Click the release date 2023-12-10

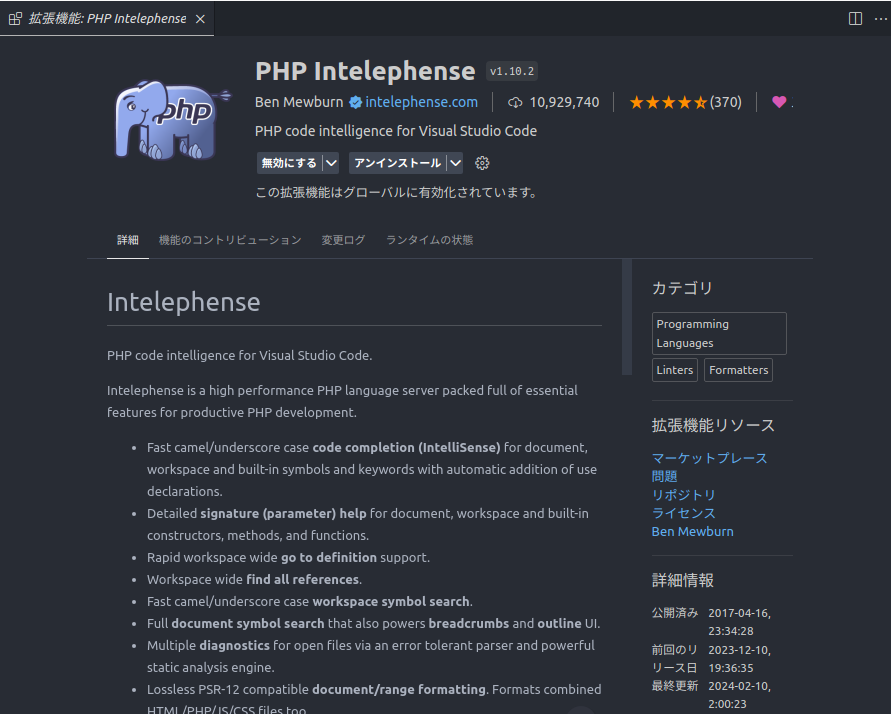coord(739,658)
